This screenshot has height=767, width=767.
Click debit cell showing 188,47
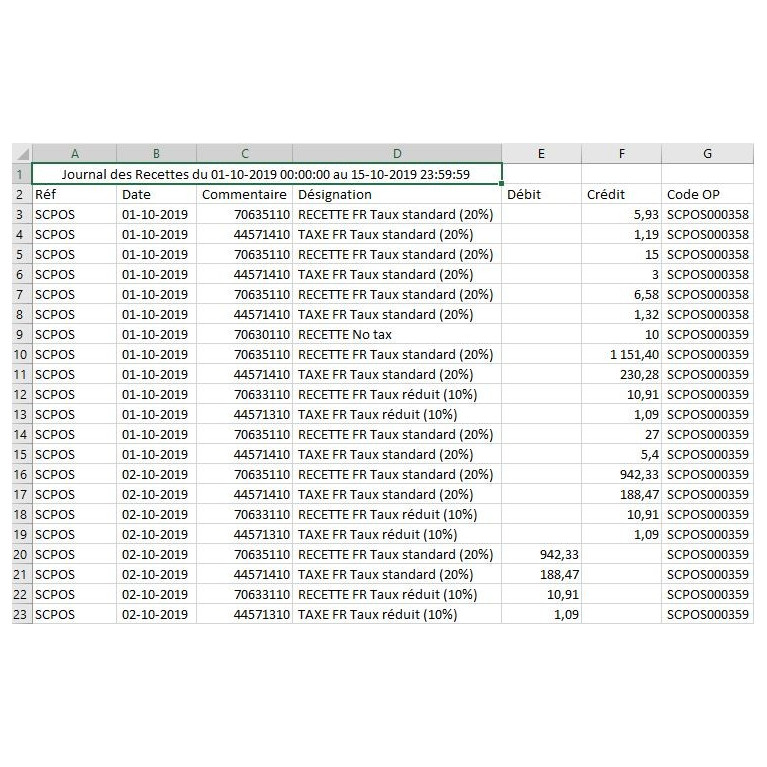tap(541, 574)
